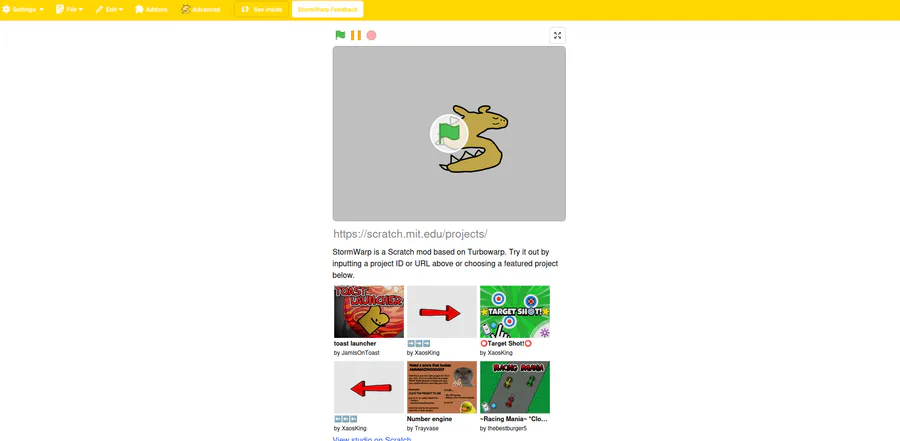Open the Addons settings
The image size is (900, 441).
(152, 9)
